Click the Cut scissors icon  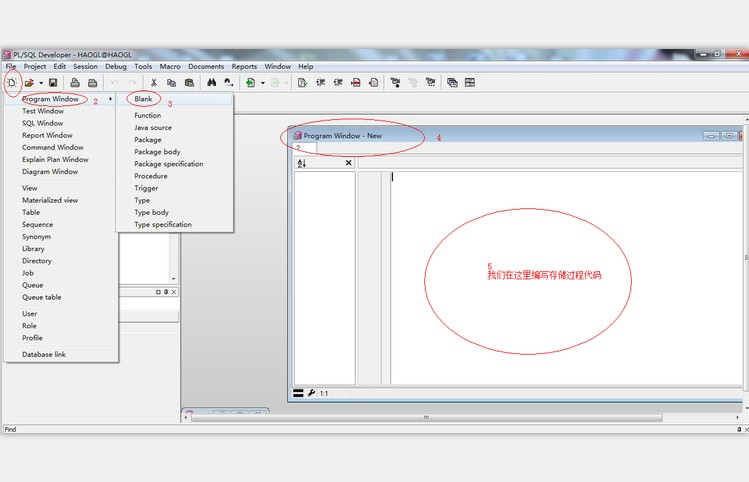pos(154,82)
